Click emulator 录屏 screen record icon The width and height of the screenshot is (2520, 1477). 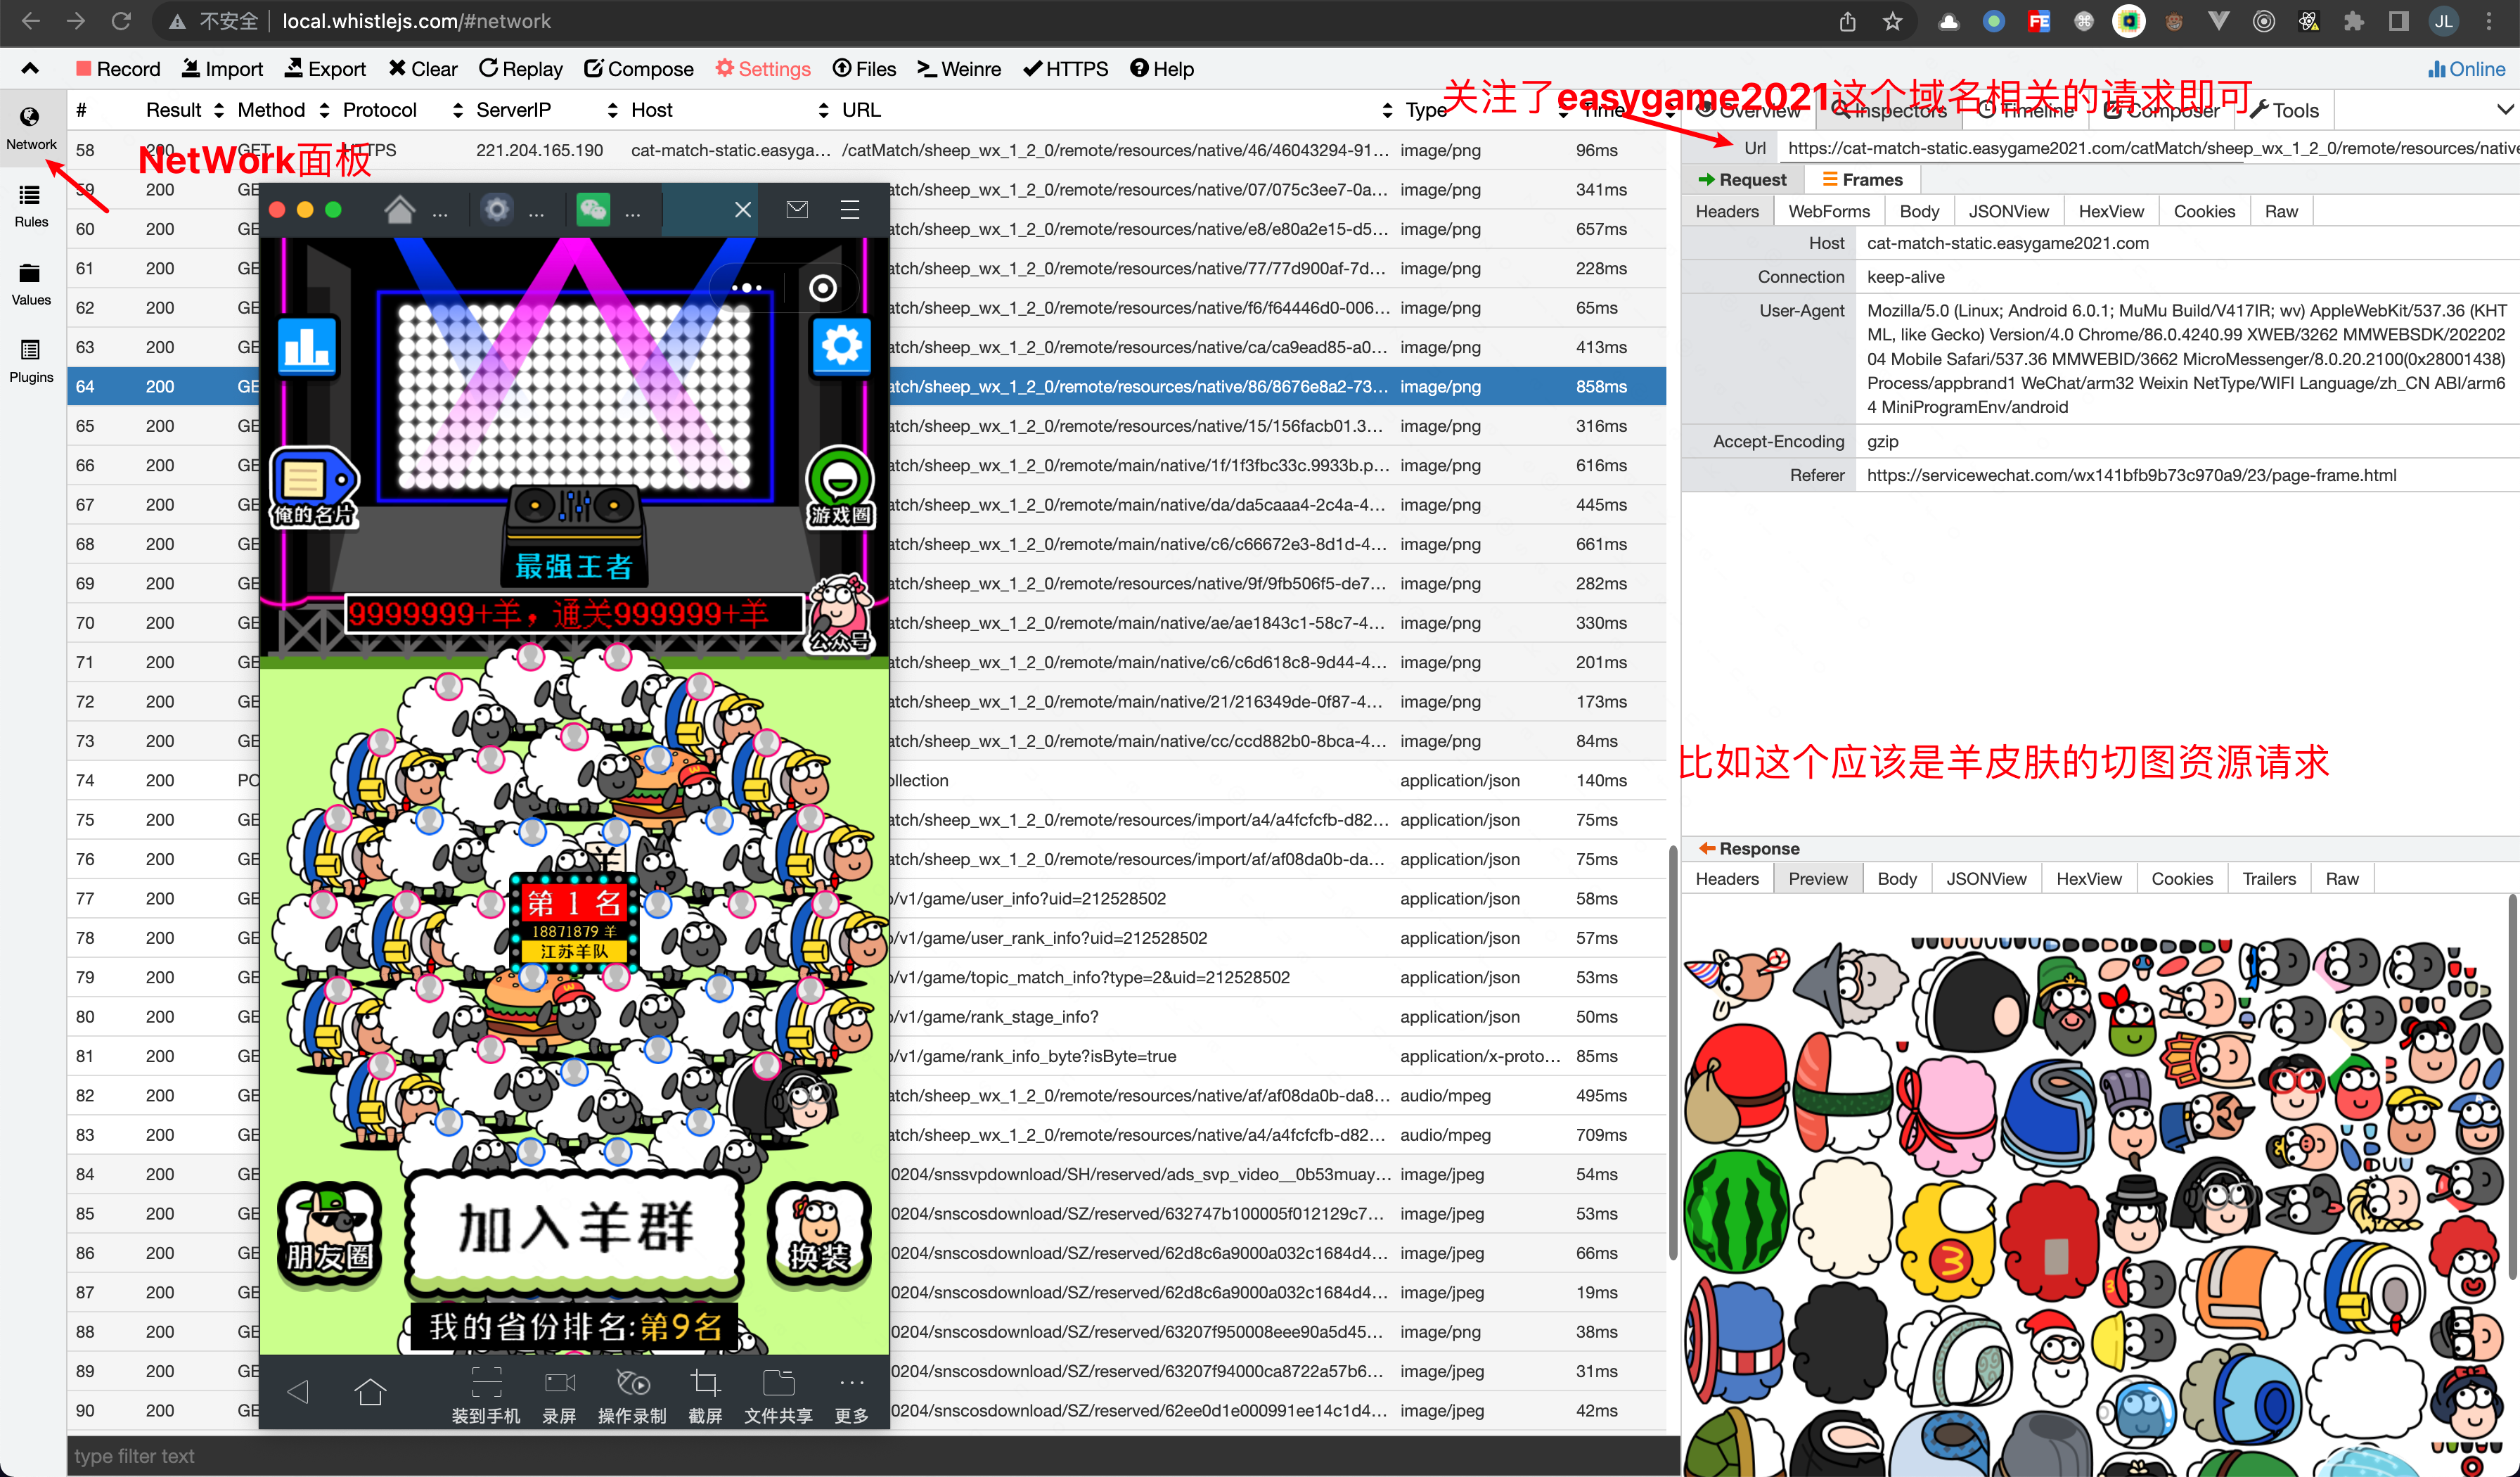click(559, 1396)
